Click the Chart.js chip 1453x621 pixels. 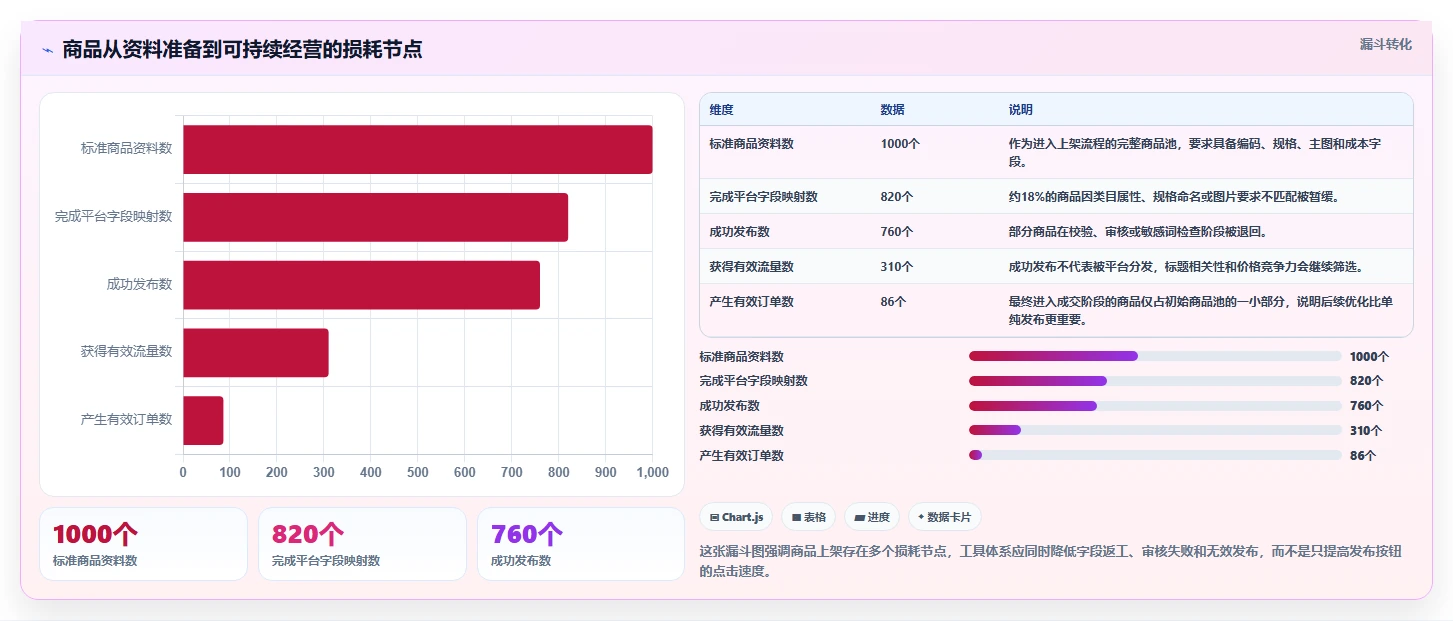[736, 517]
